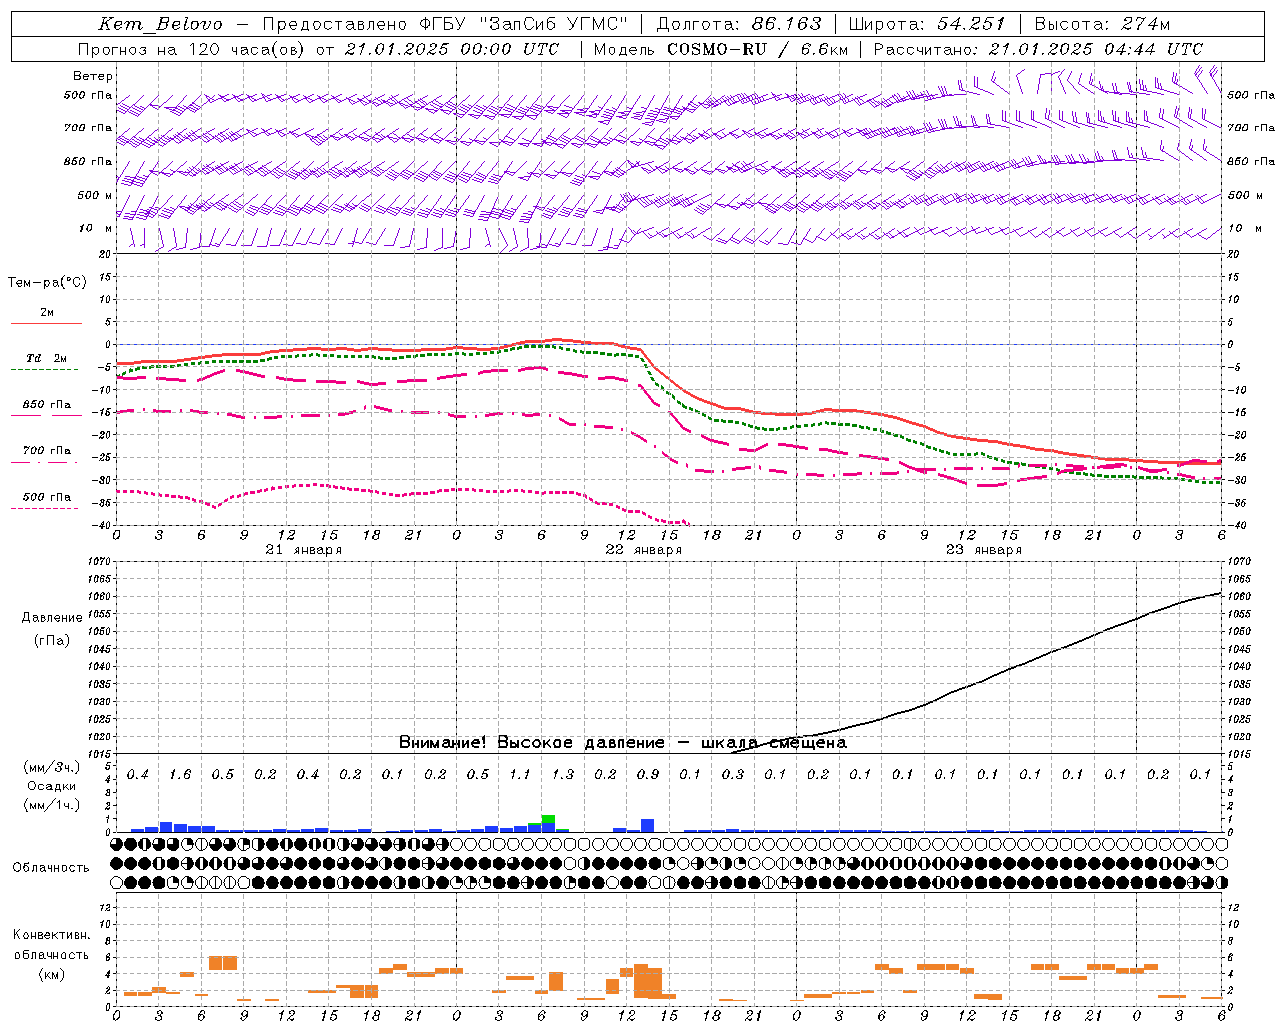Click the "0.9" three-hour precipitation value

click(648, 775)
